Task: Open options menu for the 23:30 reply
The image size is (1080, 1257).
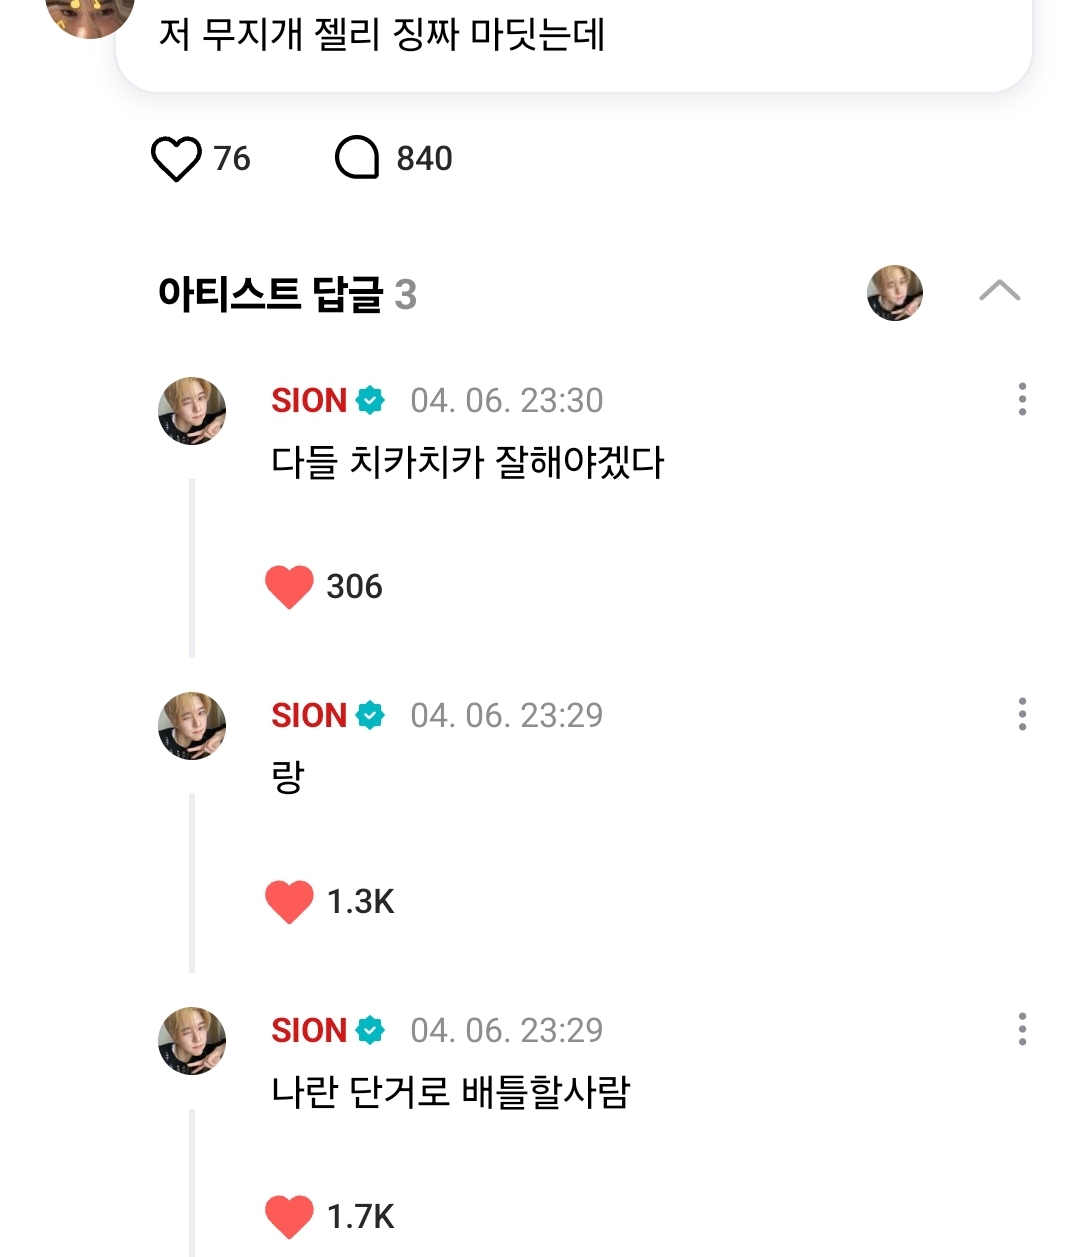Action: [1021, 399]
